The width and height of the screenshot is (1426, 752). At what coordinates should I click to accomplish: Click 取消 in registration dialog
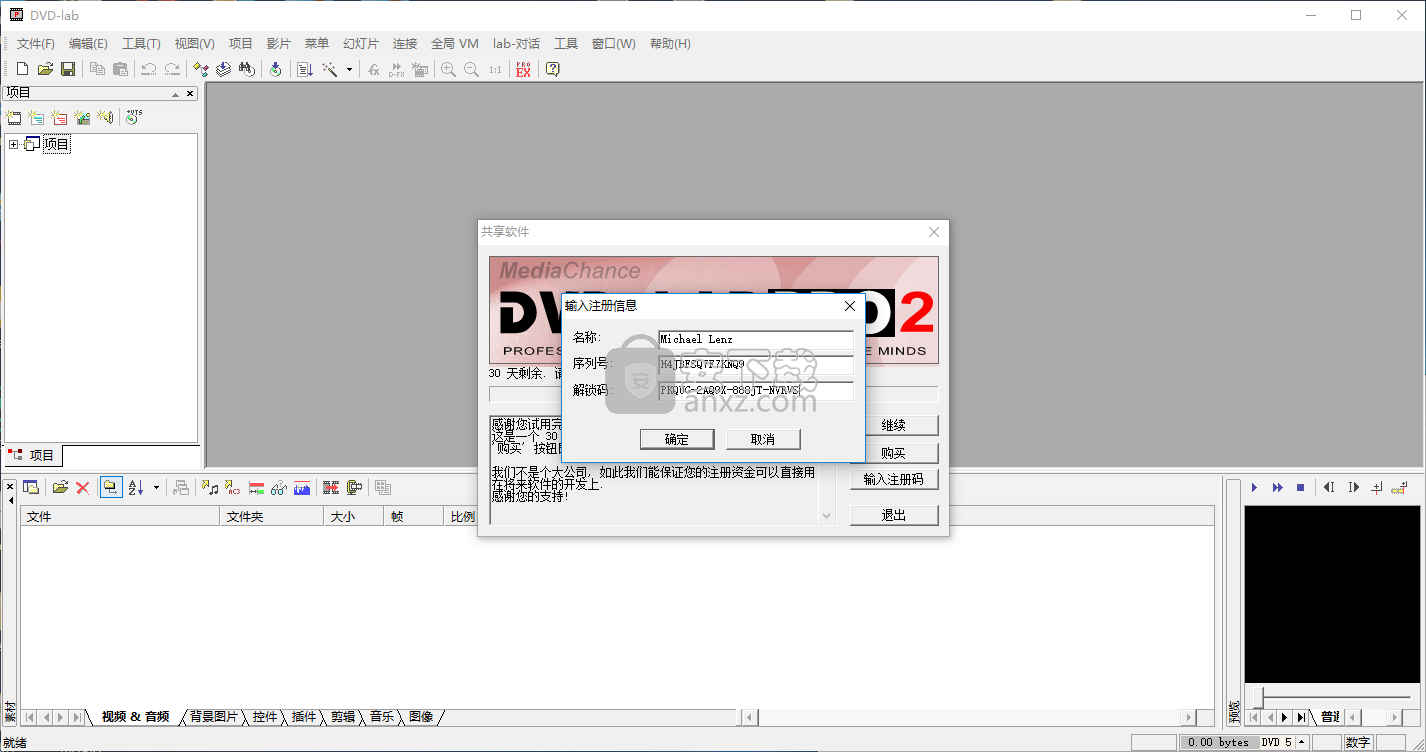coord(763,439)
